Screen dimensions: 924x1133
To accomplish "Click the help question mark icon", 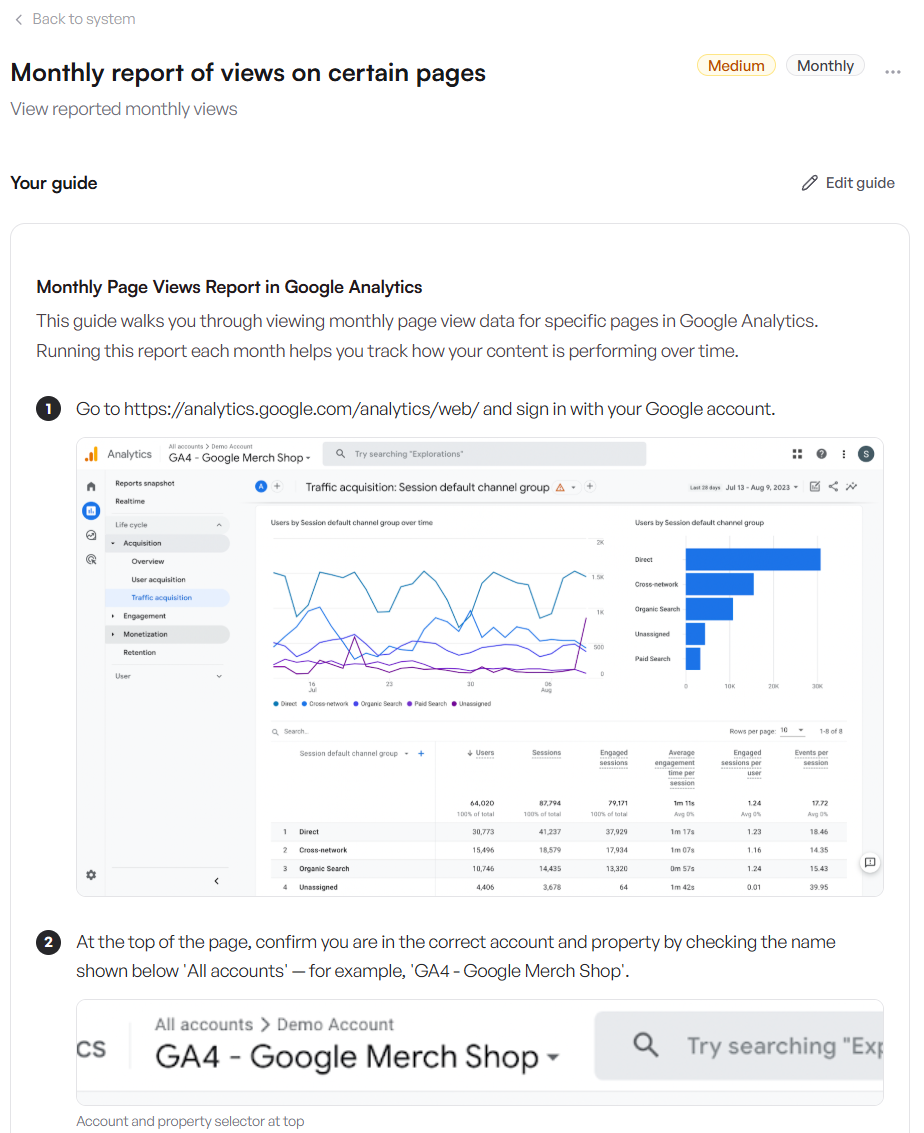I will point(821,454).
